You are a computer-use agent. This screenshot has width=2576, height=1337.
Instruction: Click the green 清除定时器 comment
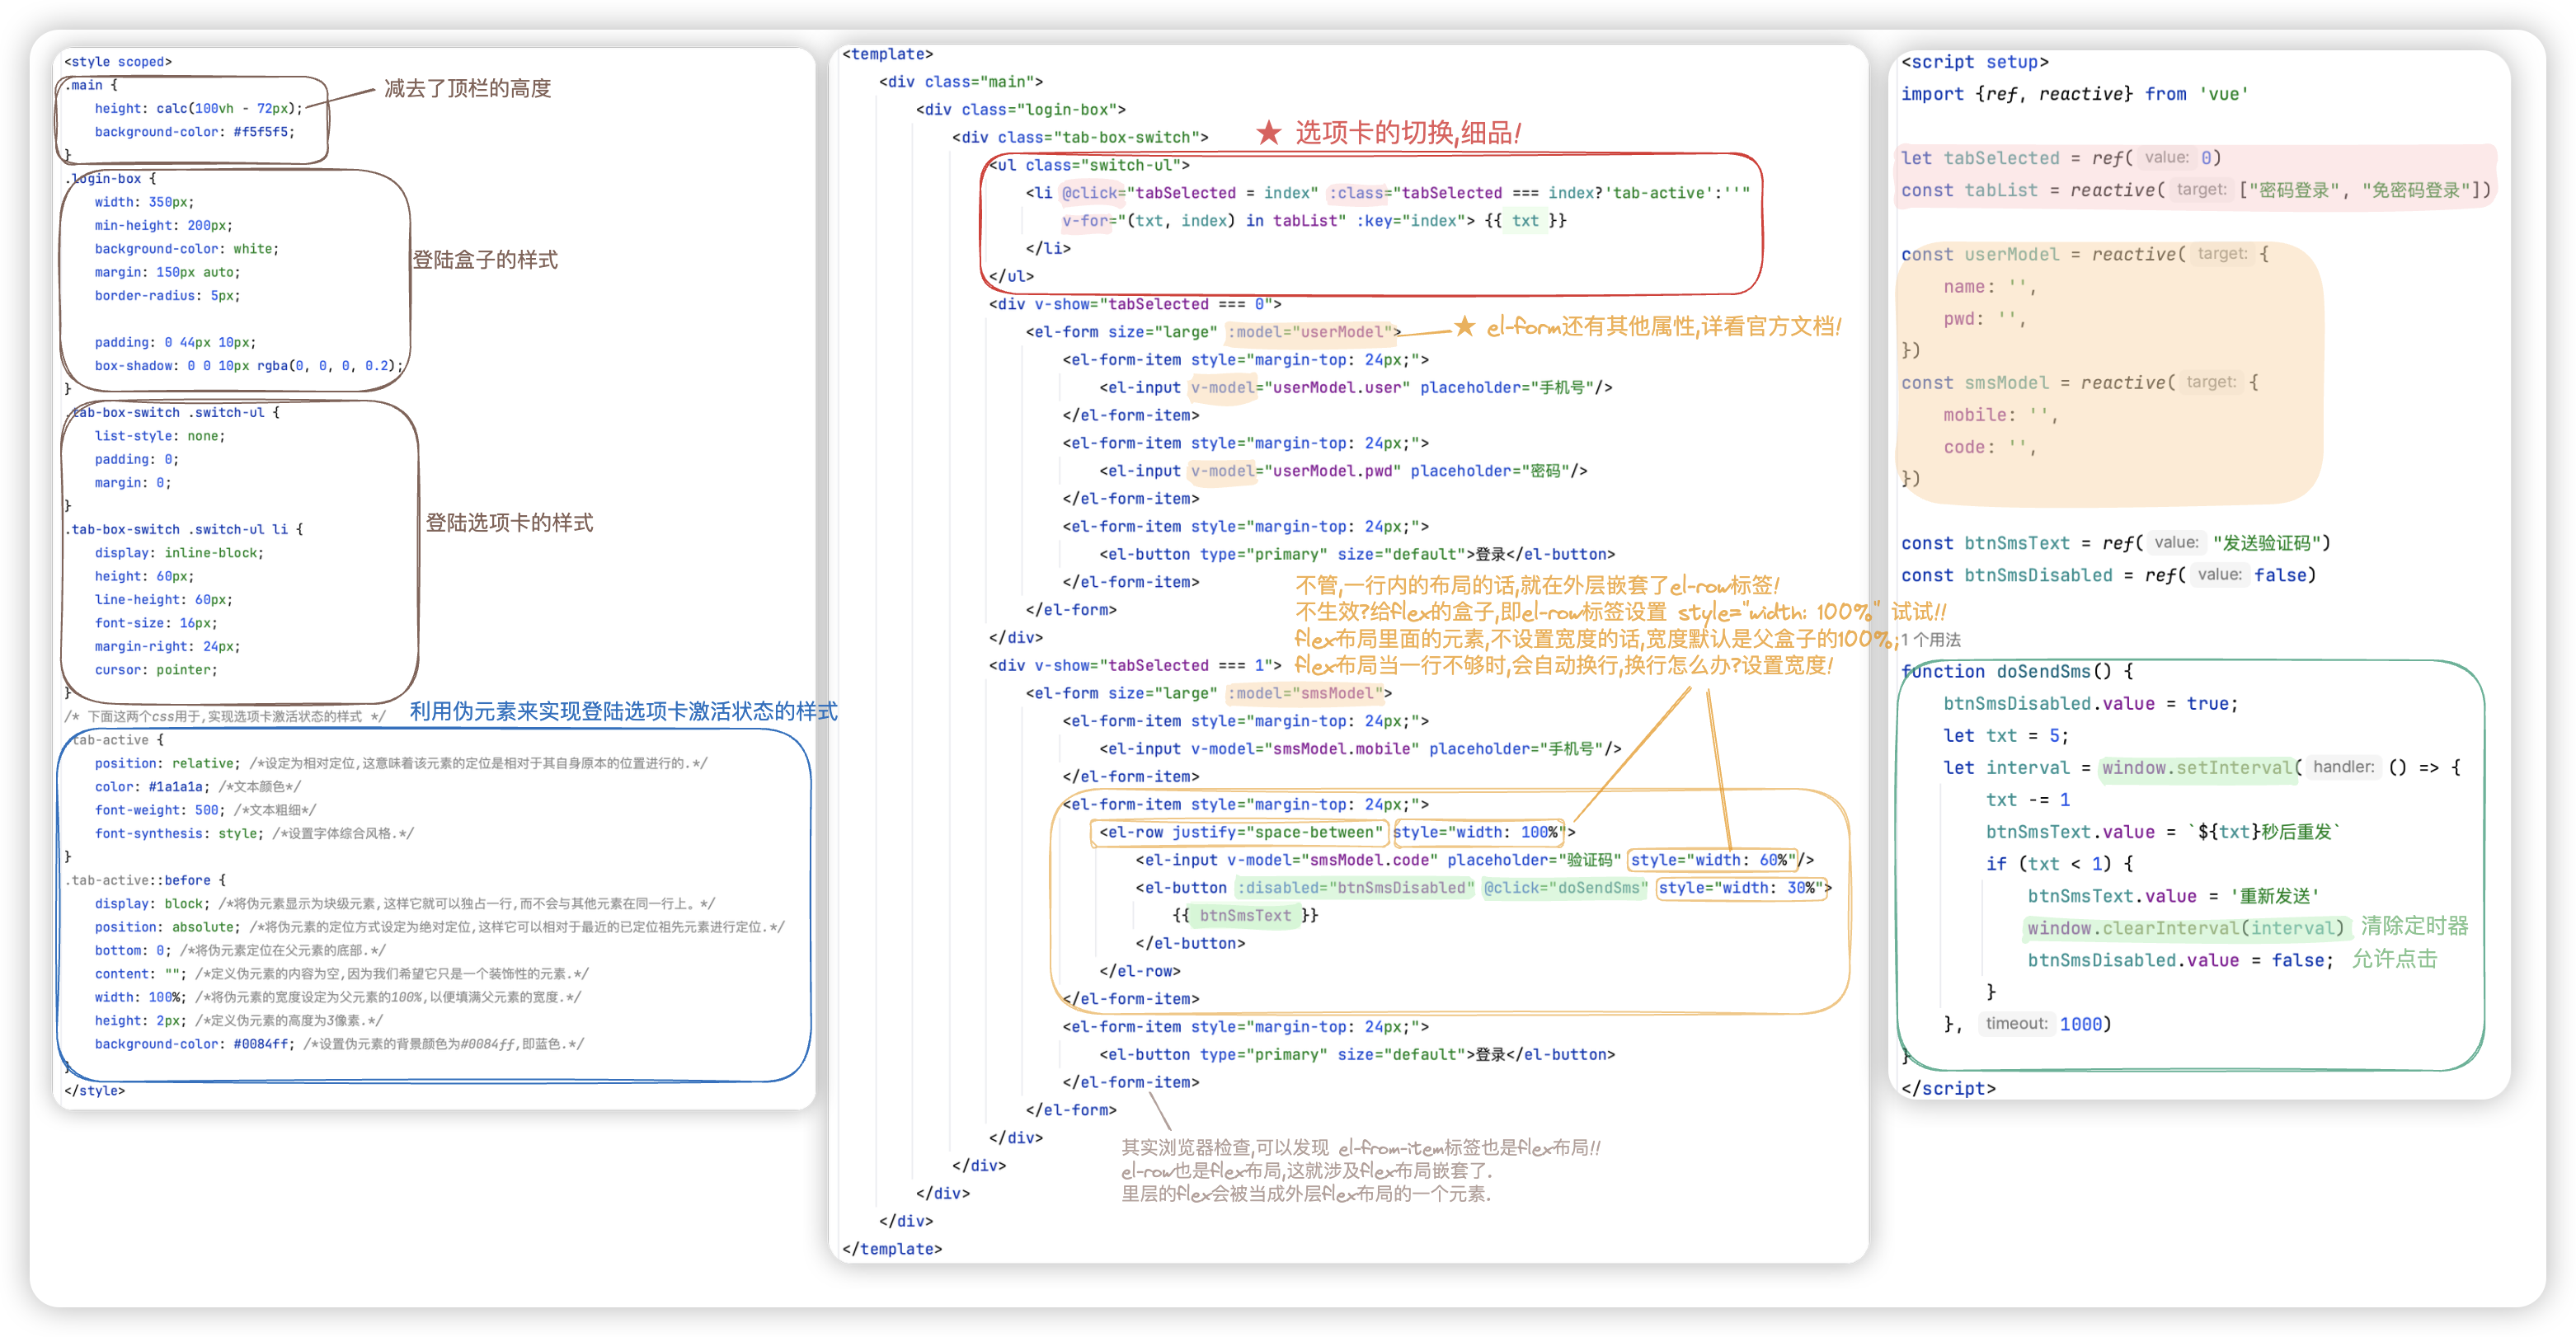coord(2414,926)
